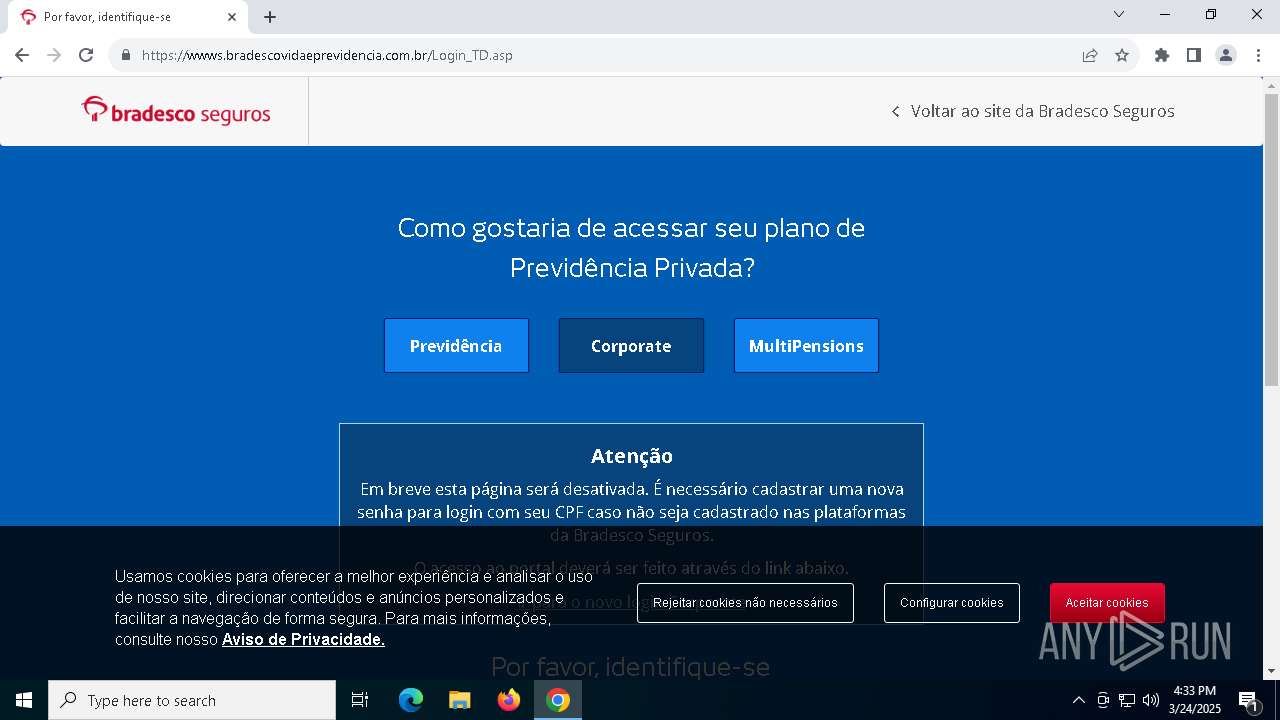The image size is (1280, 720).
Task: Select the Corporate access option
Action: tap(631, 346)
